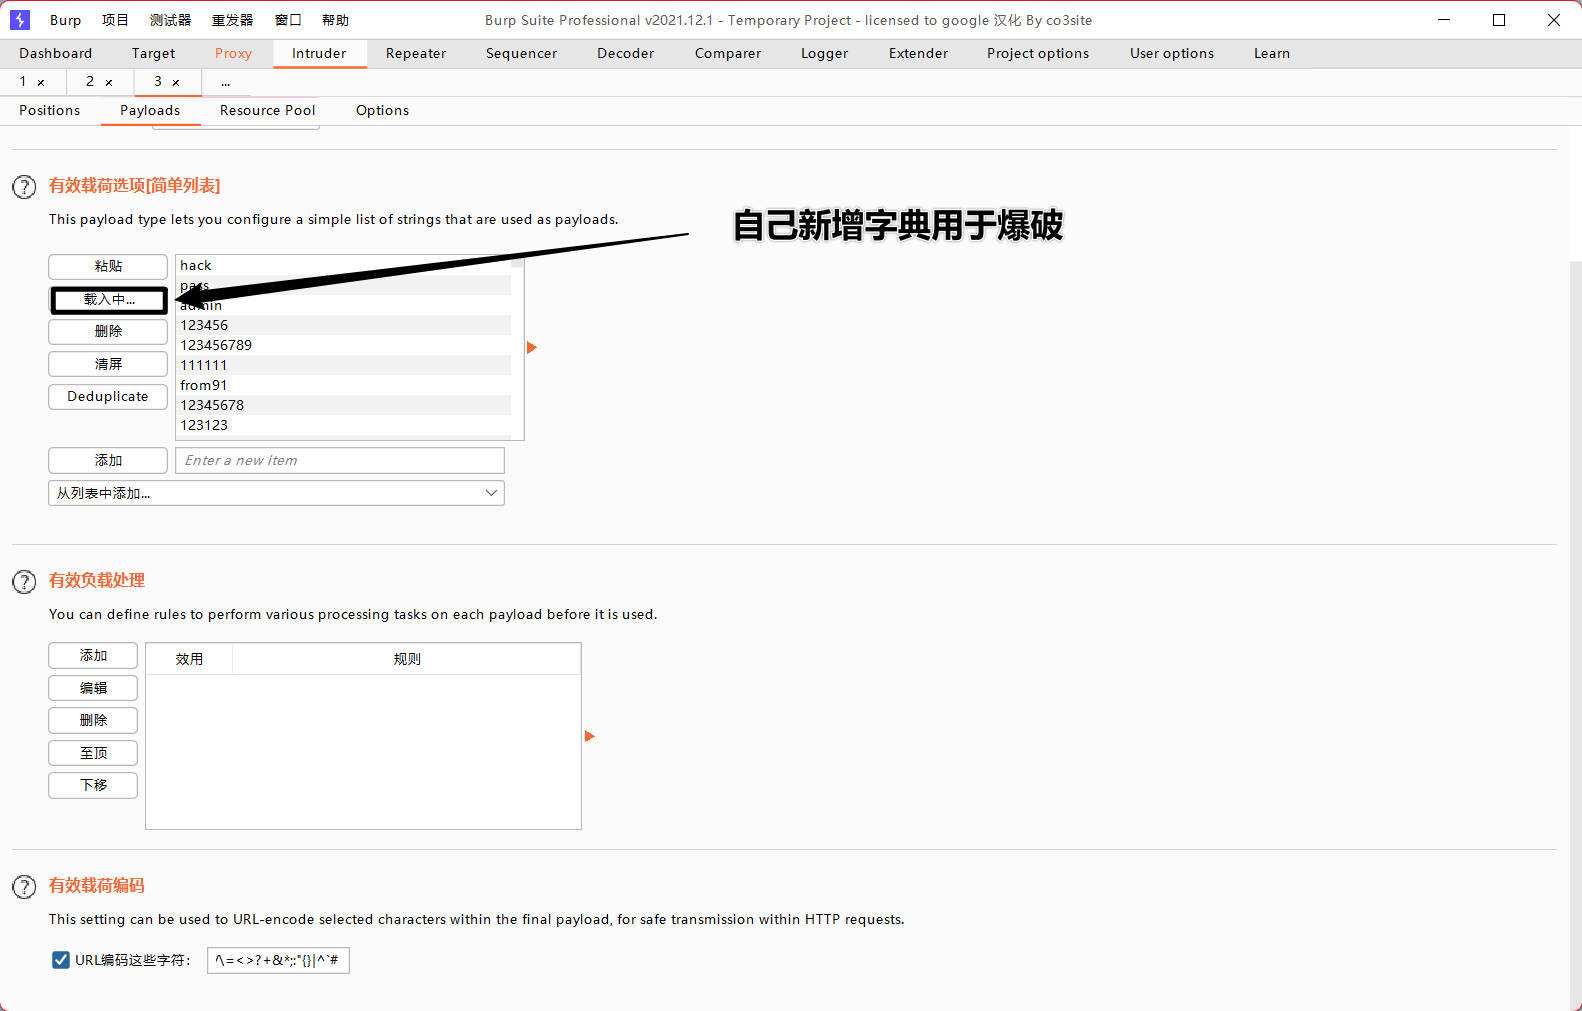Select the 123123 payload entry
Viewport: 1582px width, 1011px height.
tap(344, 425)
